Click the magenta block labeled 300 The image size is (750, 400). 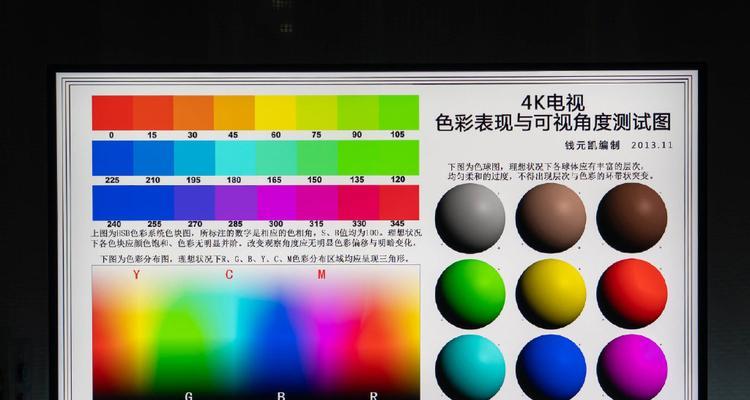click(x=277, y=203)
